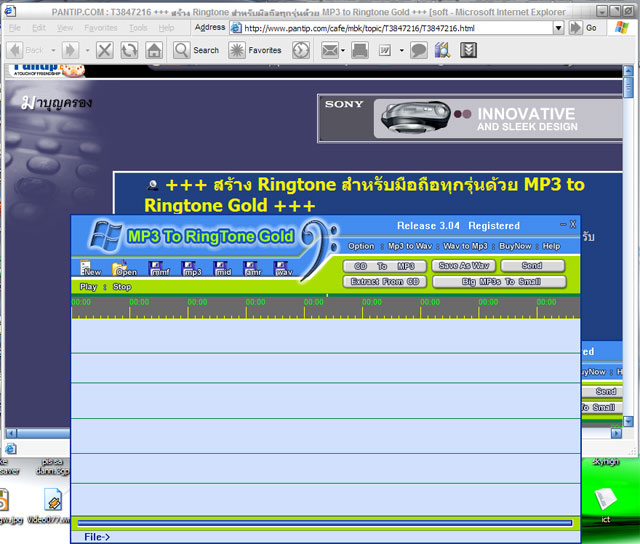
Task: Click the IE Discuss speech bubble icon
Action: [x=419, y=51]
